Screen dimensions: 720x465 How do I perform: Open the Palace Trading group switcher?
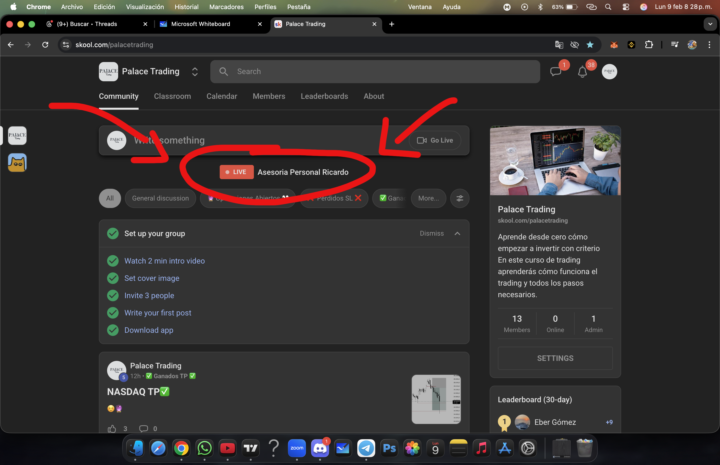click(195, 72)
